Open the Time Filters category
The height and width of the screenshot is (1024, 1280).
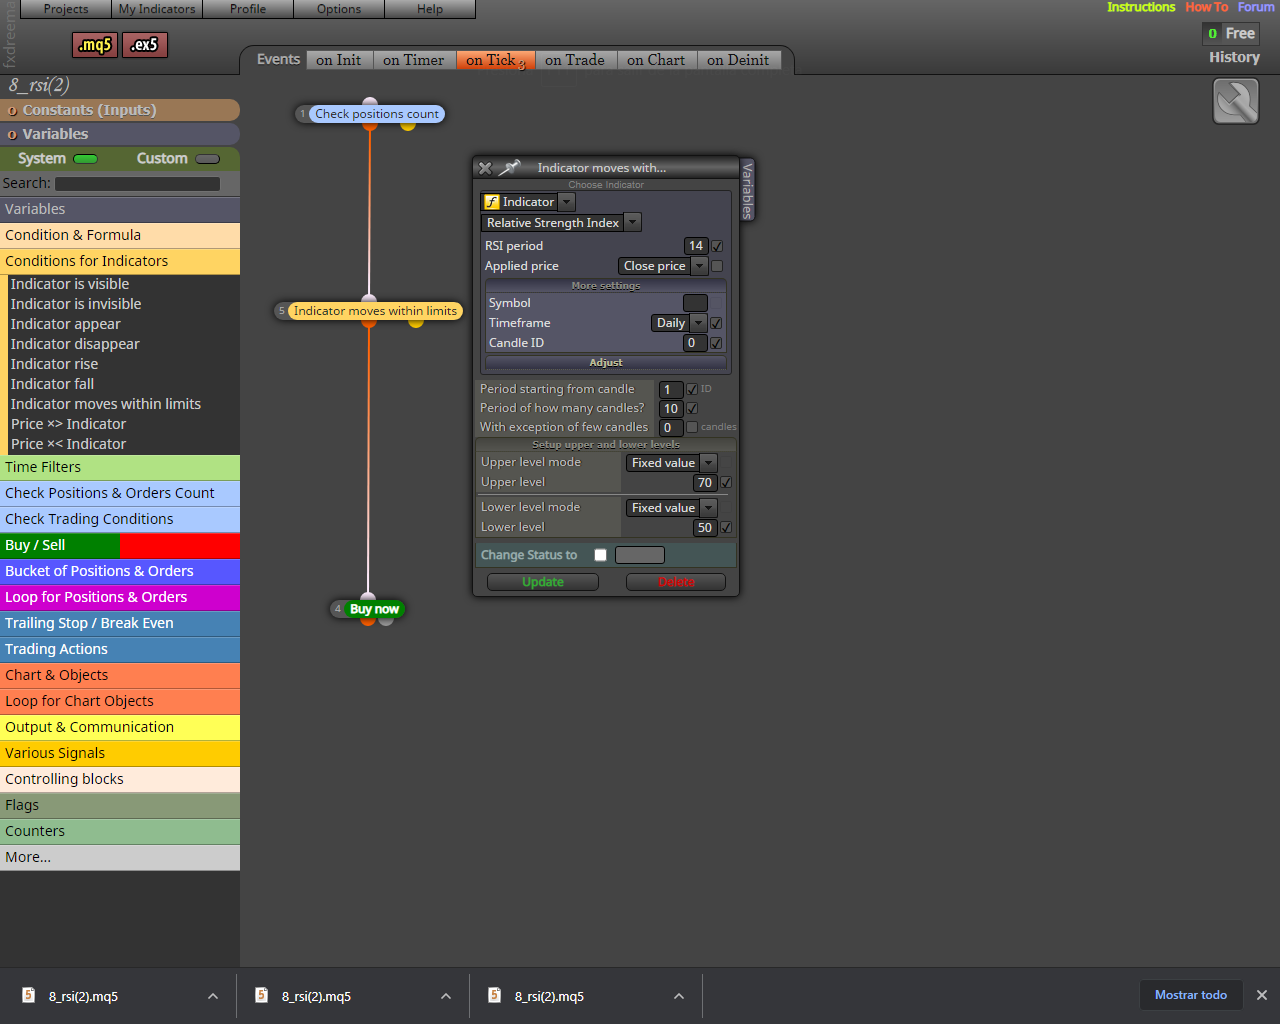[120, 467]
